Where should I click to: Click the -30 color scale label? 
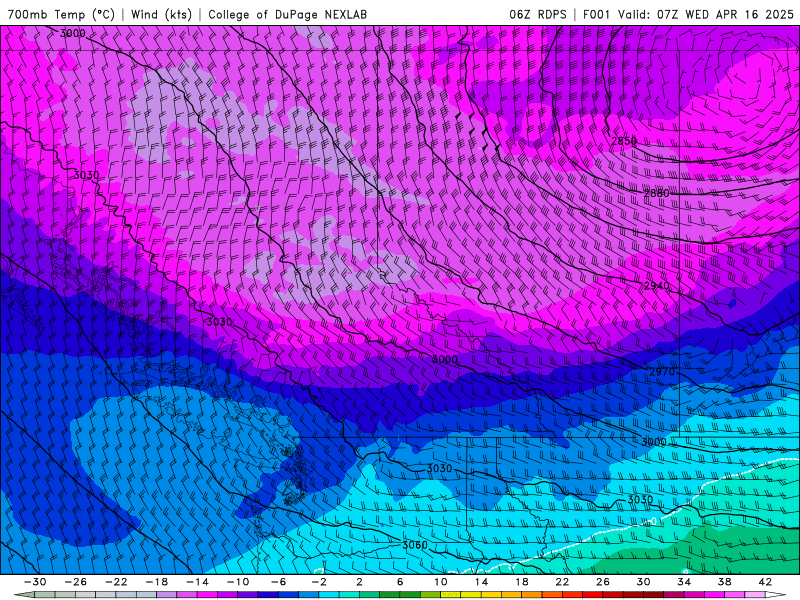coord(35,582)
